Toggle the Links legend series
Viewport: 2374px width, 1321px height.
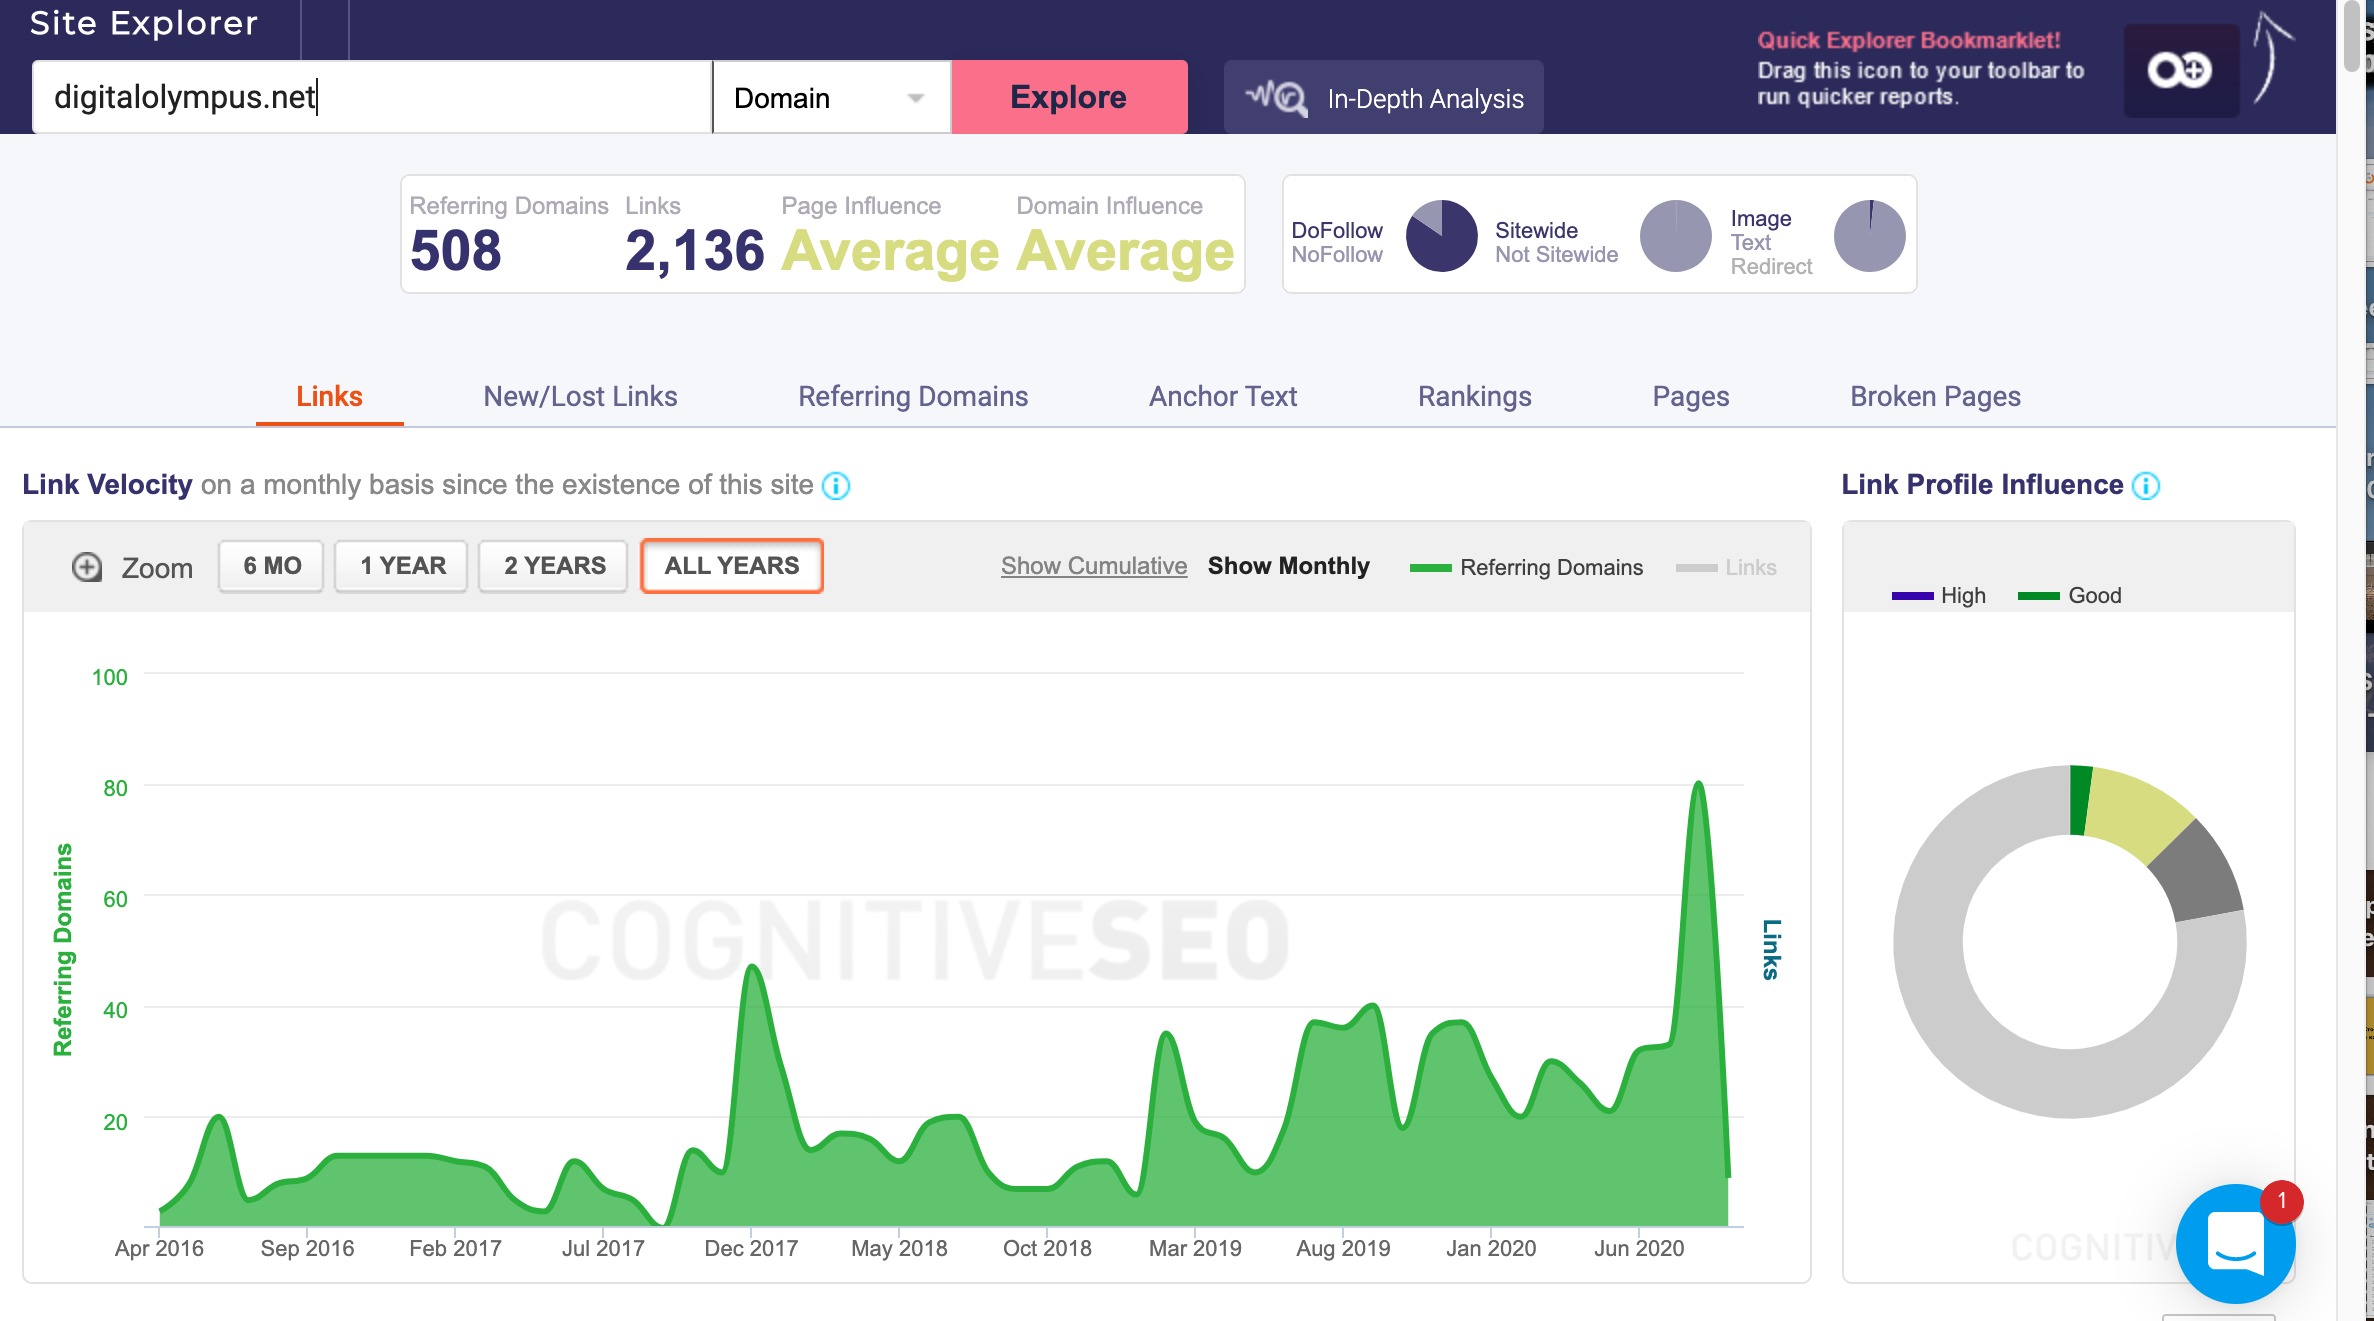1726,568
